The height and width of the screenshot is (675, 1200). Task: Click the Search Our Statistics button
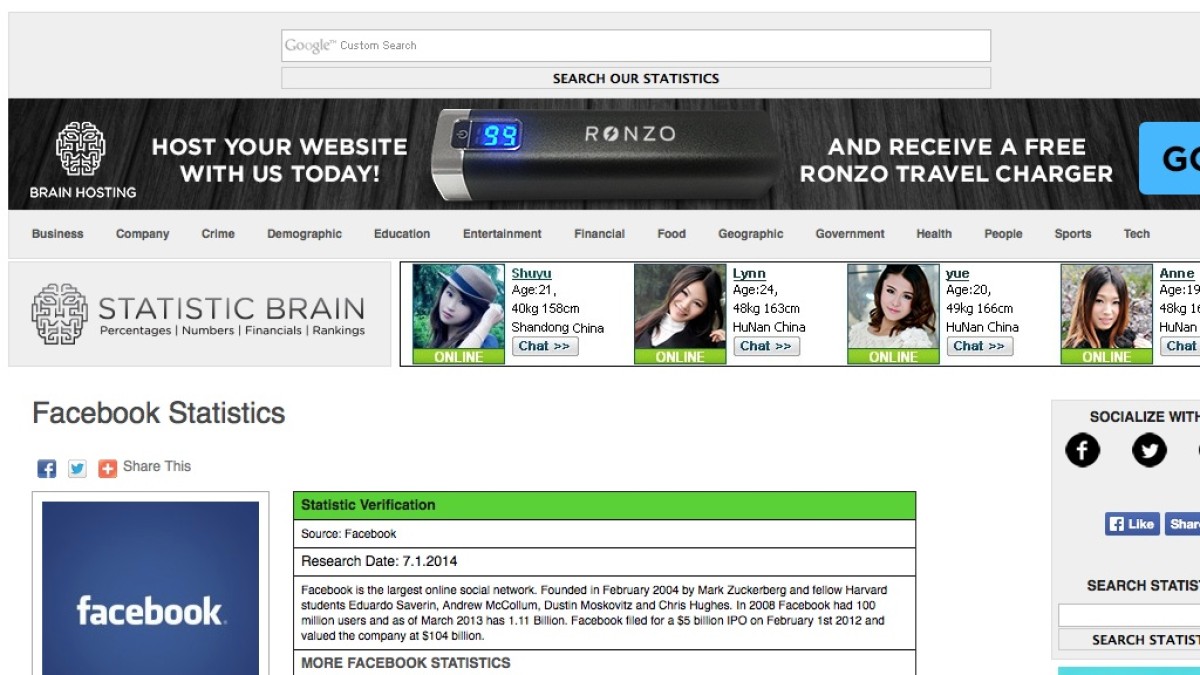tap(636, 78)
